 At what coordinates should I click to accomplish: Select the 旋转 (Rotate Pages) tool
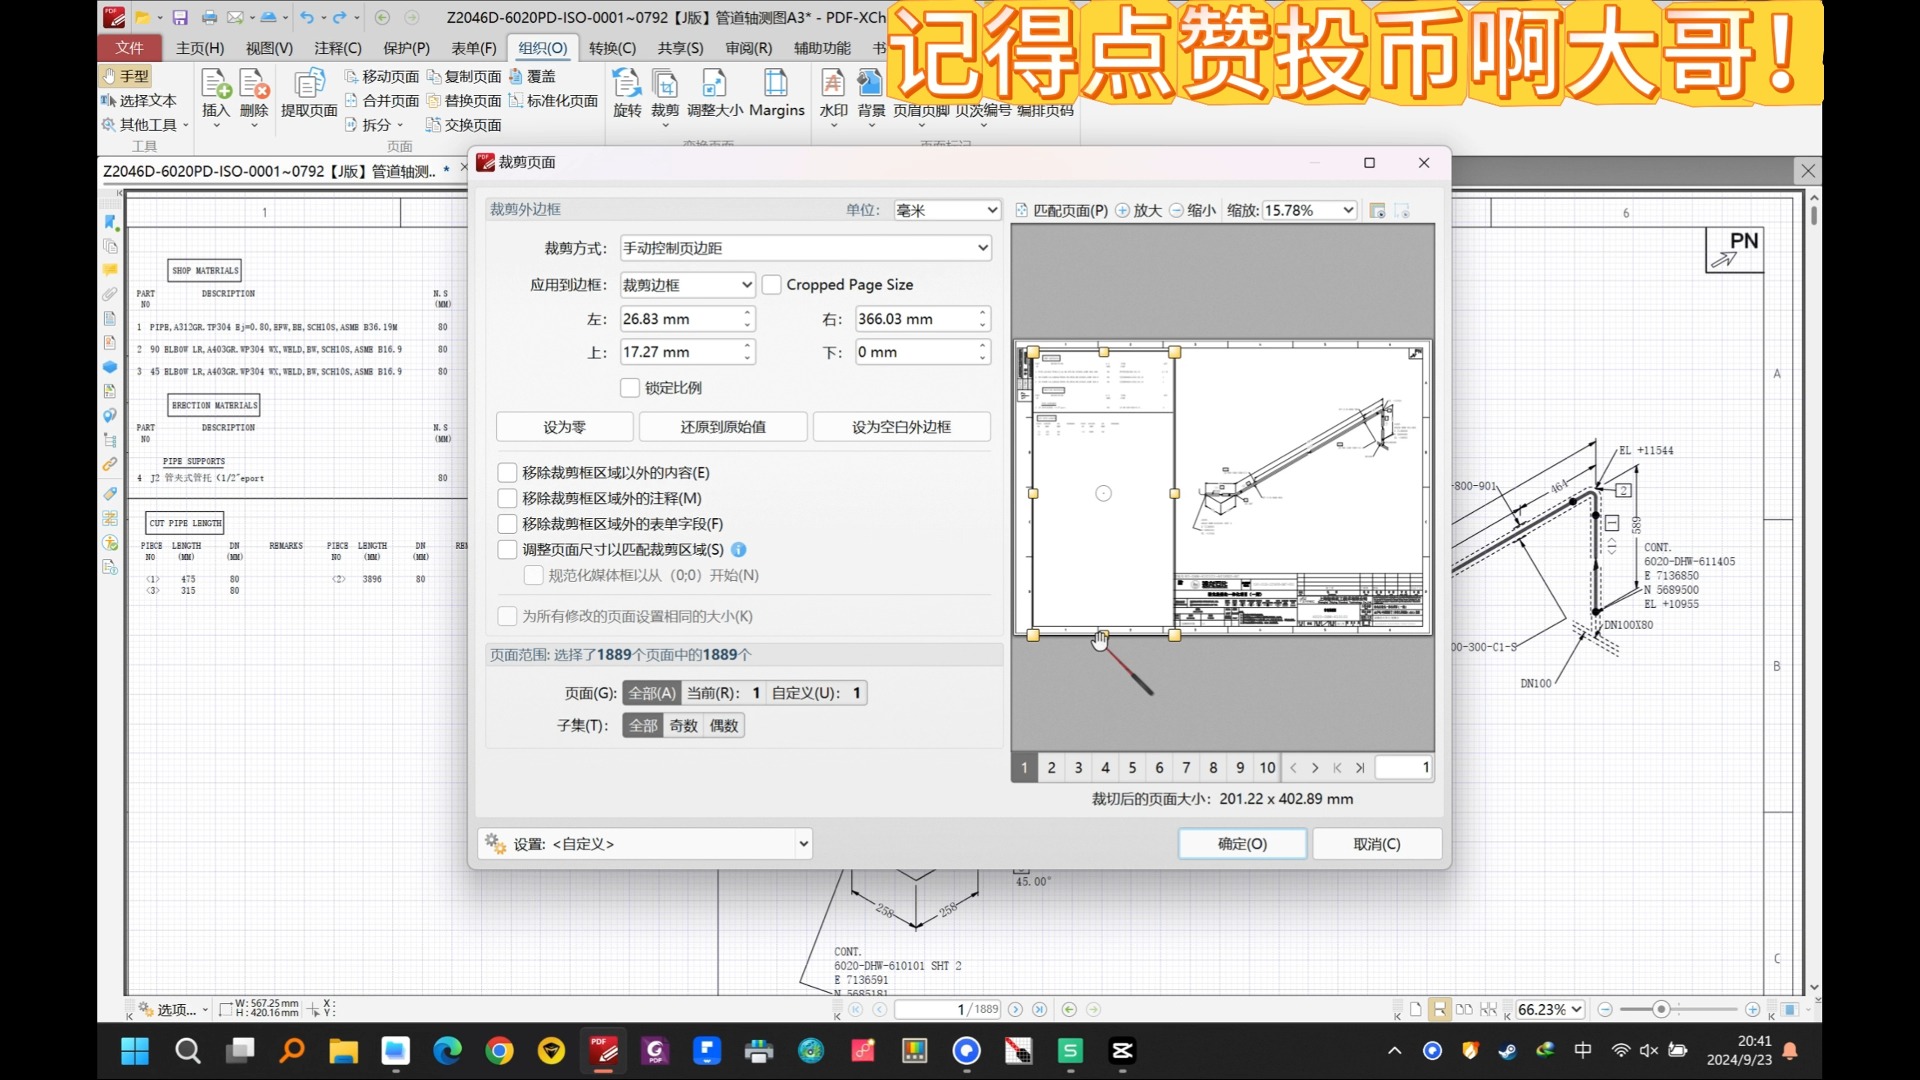tap(627, 95)
